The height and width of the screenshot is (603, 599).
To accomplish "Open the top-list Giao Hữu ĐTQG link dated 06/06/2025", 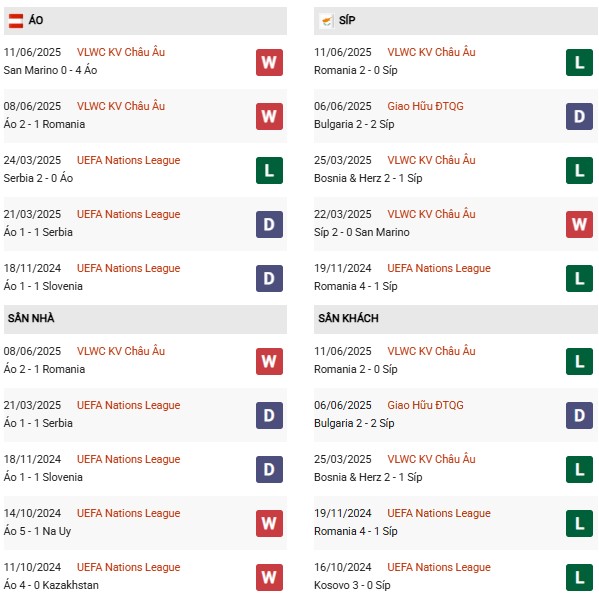I will tap(425, 106).
